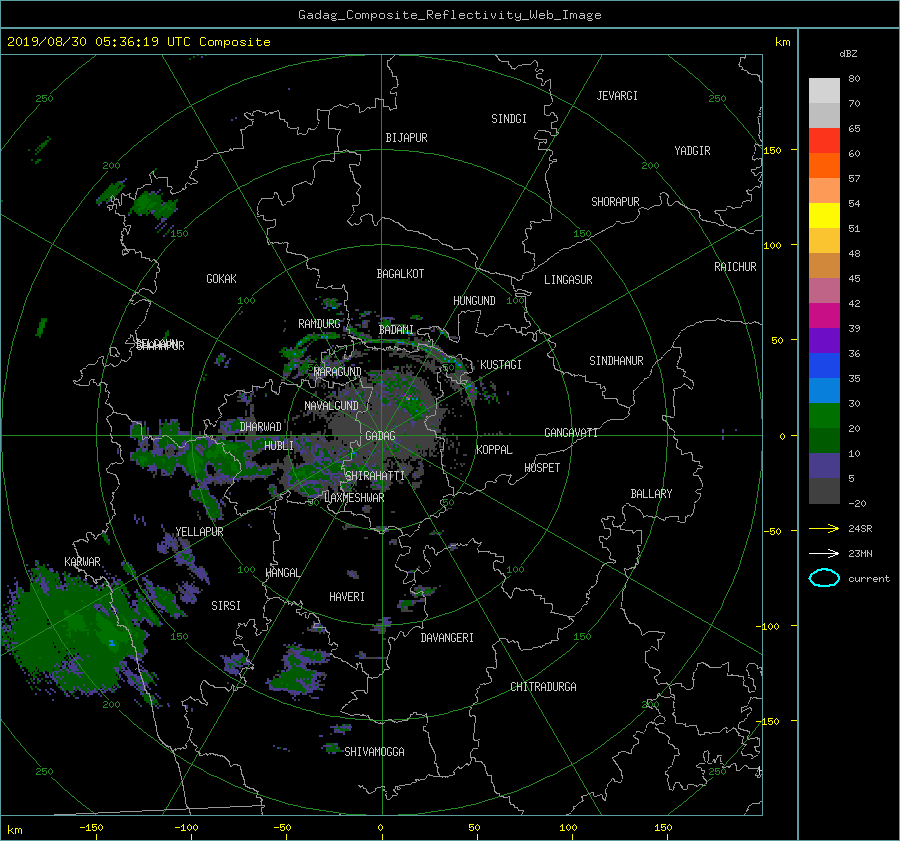900x841 pixels.
Task: Click the DAVANGERI city label
Action: (447, 638)
